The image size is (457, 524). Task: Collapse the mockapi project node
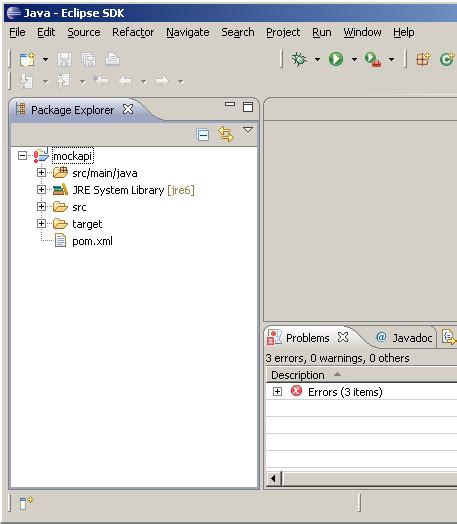click(x=22, y=156)
